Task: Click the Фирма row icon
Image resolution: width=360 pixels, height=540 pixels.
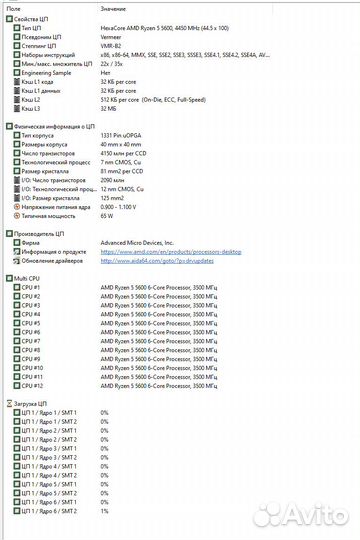Action: 17,243
